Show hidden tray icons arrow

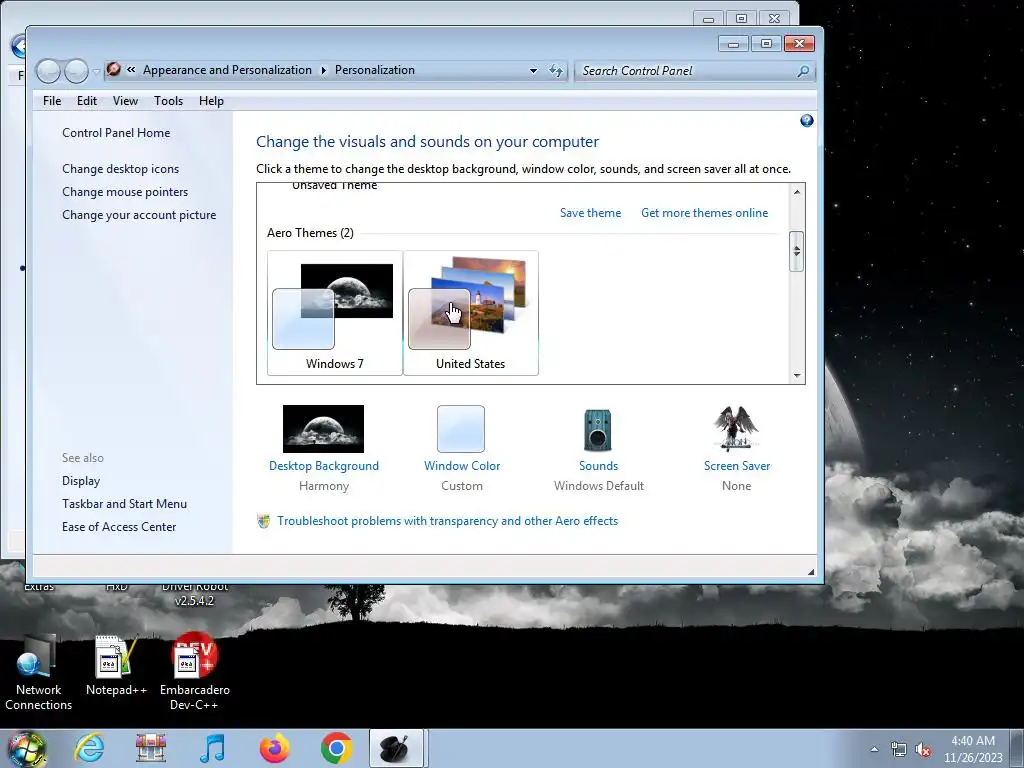[874, 749]
